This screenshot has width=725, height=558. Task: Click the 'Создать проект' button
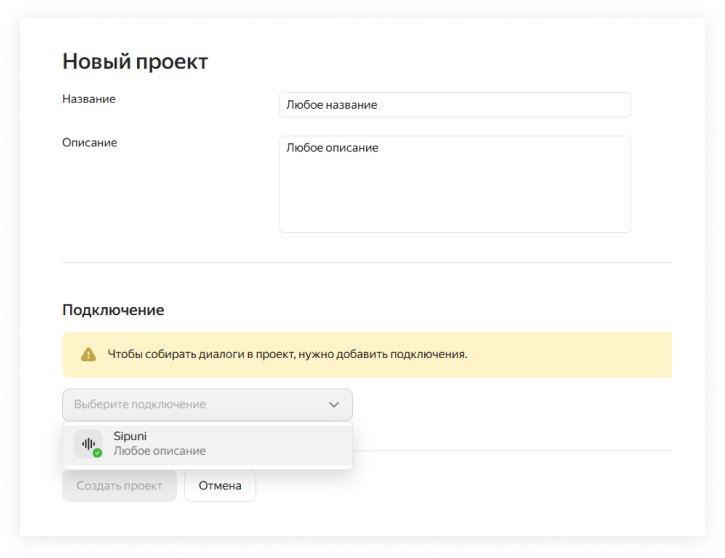[x=119, y=485]
